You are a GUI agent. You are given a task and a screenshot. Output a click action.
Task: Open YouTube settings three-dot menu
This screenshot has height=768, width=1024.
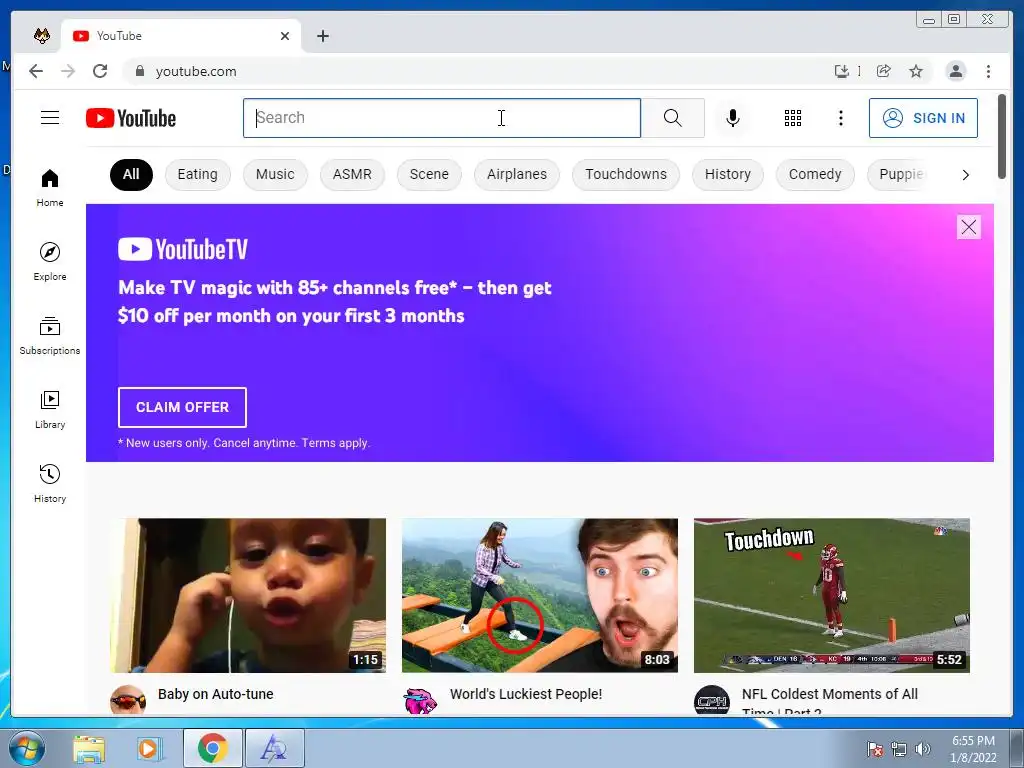[840, 118]
